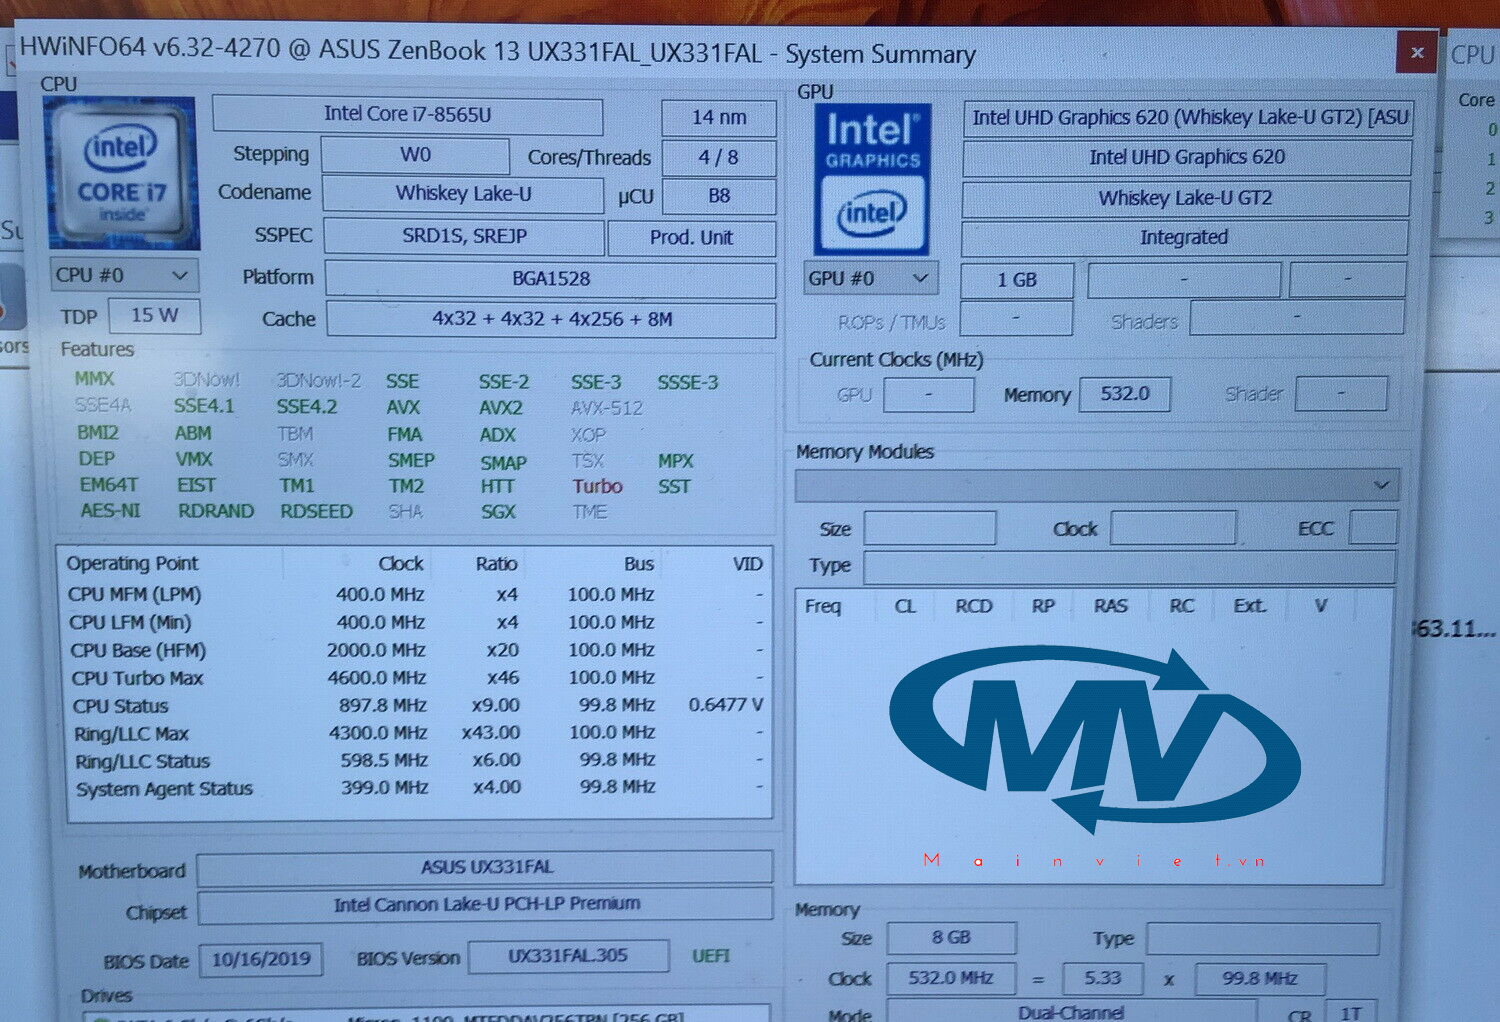Open the GPU #0 selector dropdown
This screenshot has height=1022, width=1500.
tap(869, 278)
